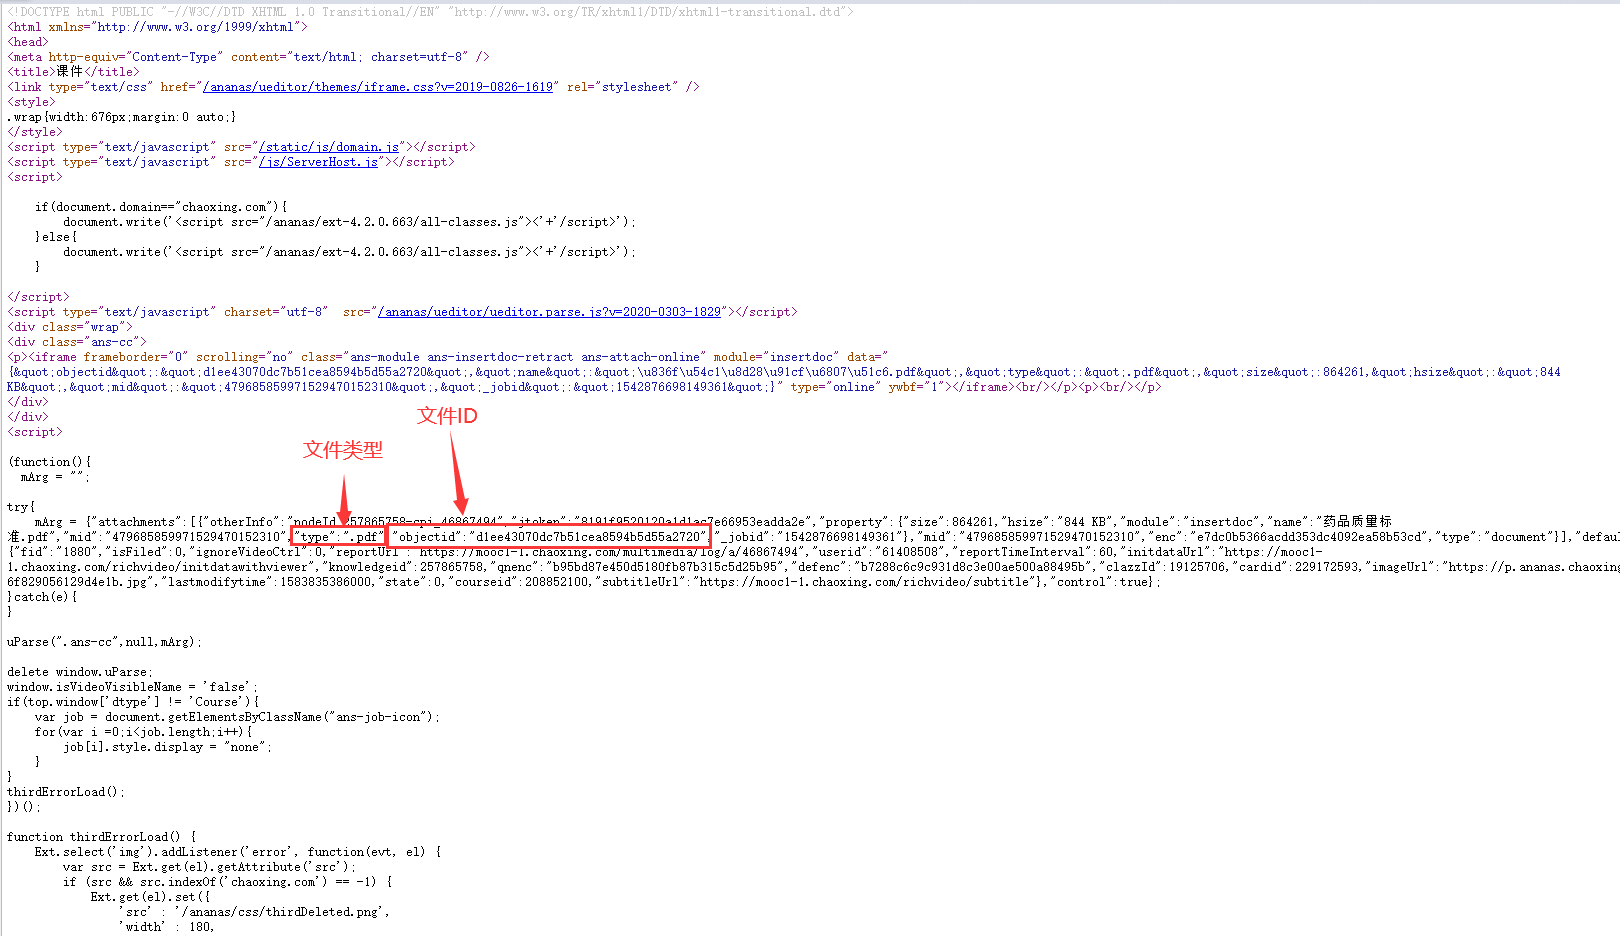The image size is (1620, 936).
Task: Click the getElementsByClassName("ans-job-icon") line
Action: [x=237, y=717]
